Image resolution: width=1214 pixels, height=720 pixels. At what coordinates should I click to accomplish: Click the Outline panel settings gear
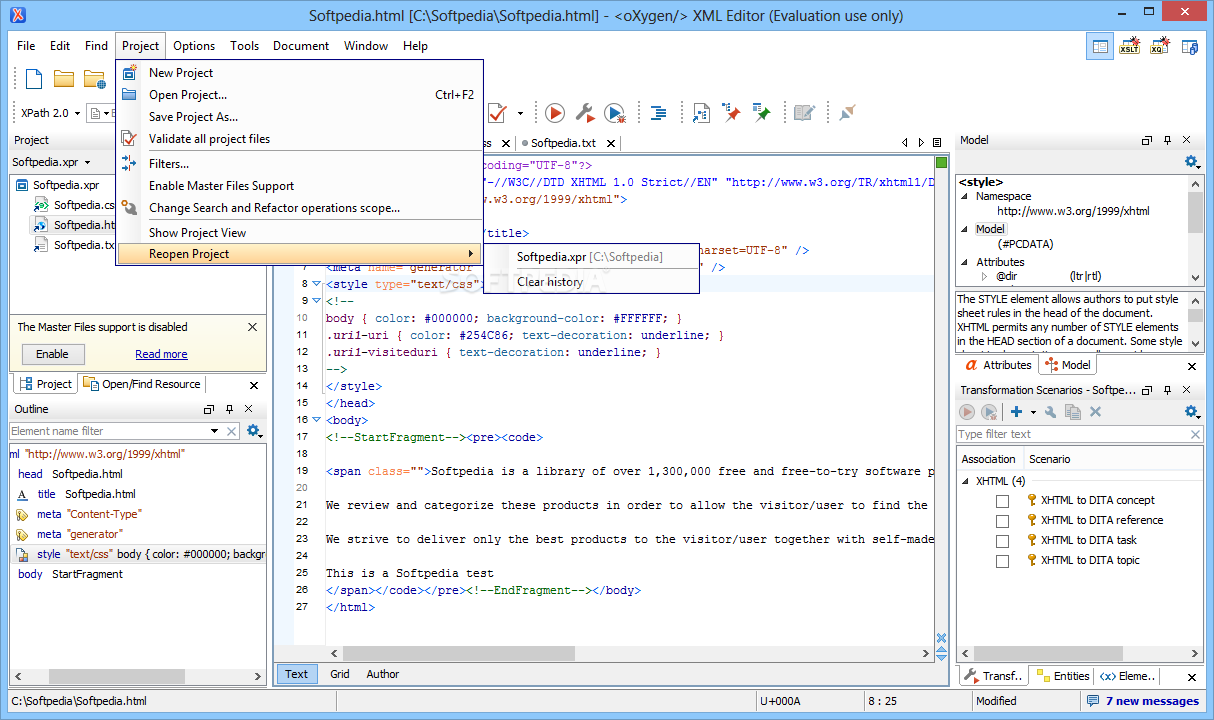click(x=254, y=431)
